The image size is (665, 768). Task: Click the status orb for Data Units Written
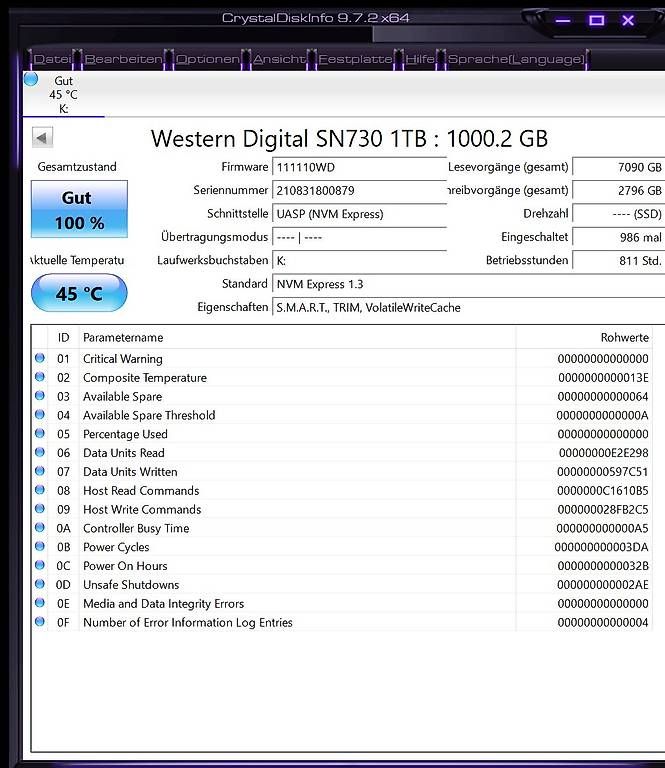coord(40,471)
